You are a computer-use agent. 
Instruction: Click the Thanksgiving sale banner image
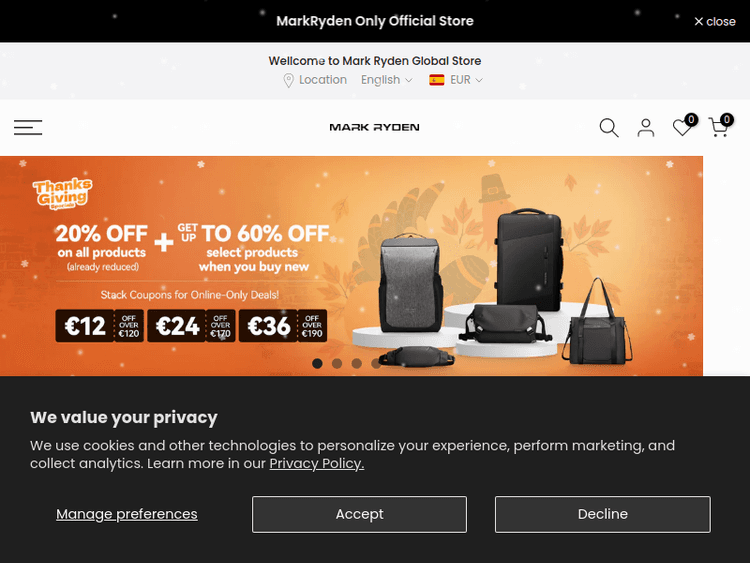(352, 266)
